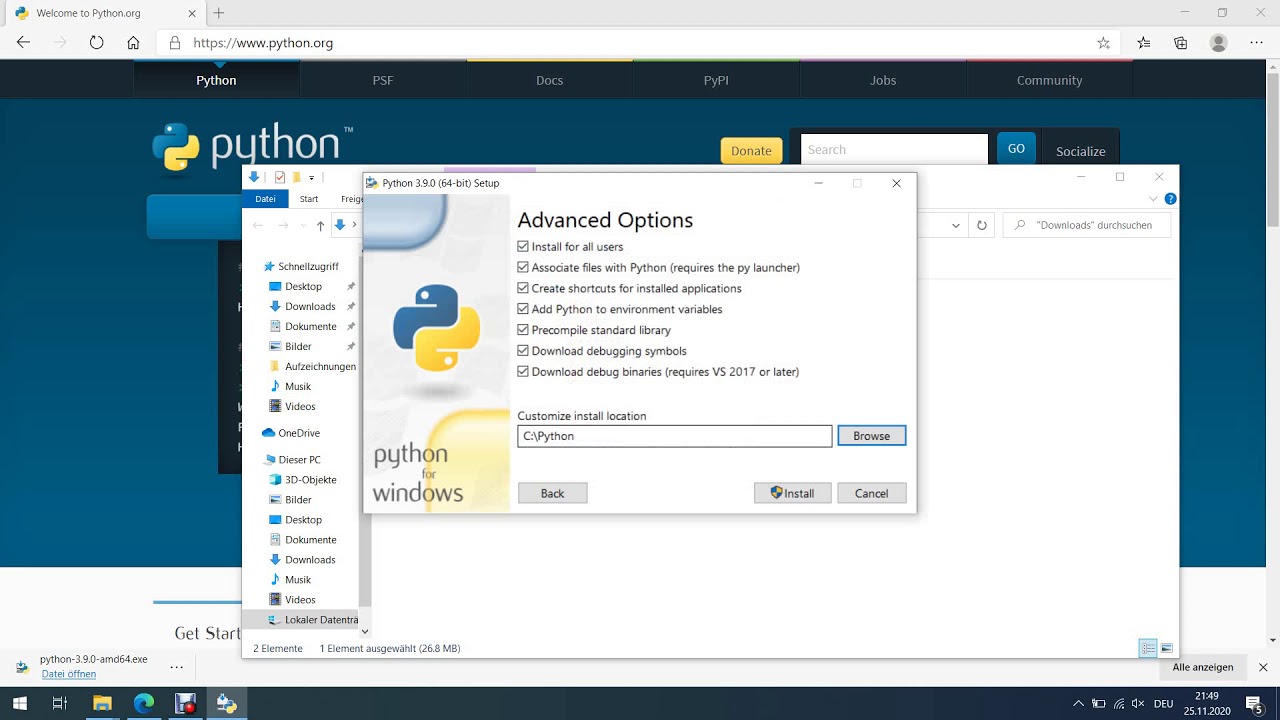
Task: Switch Explorer to large icons view
Action: point(1166,649)
